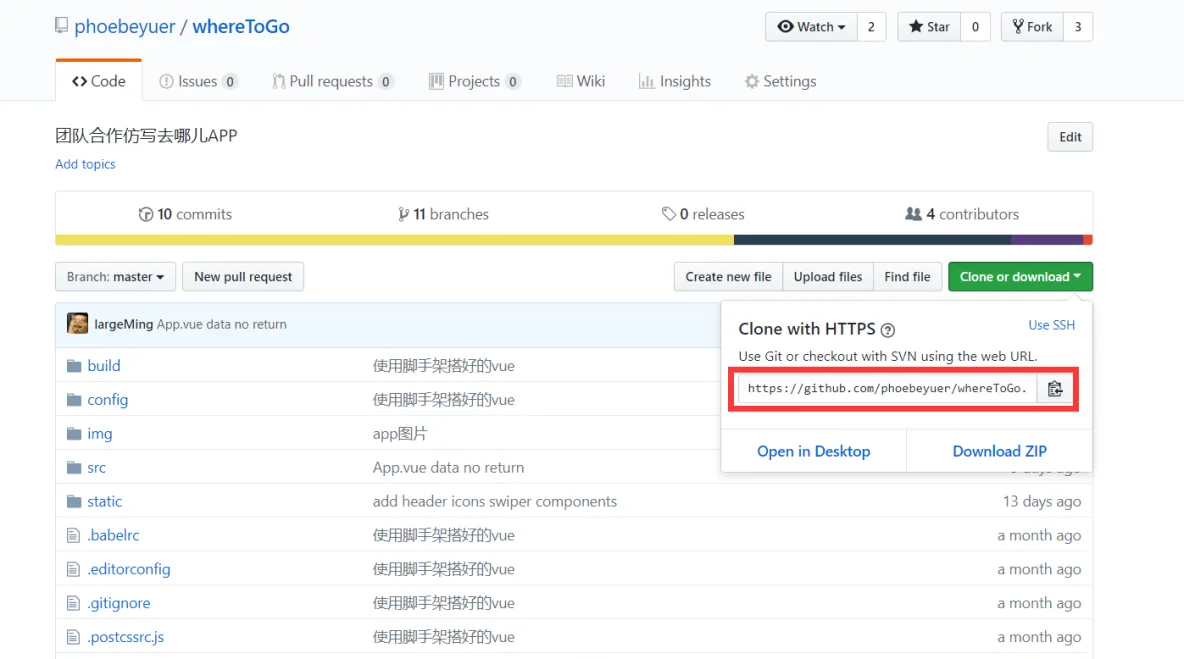
Task: Edit the repository description
Action: pos(1070,137)
